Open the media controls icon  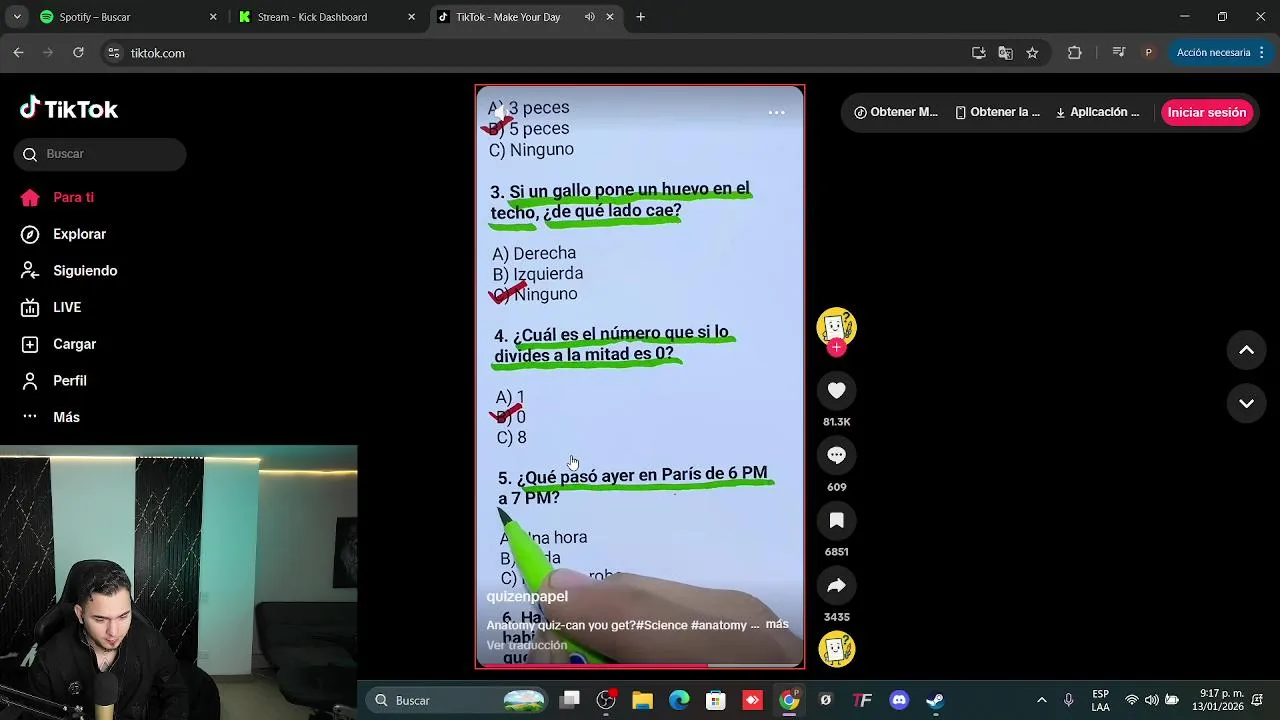pos(1119,53)
